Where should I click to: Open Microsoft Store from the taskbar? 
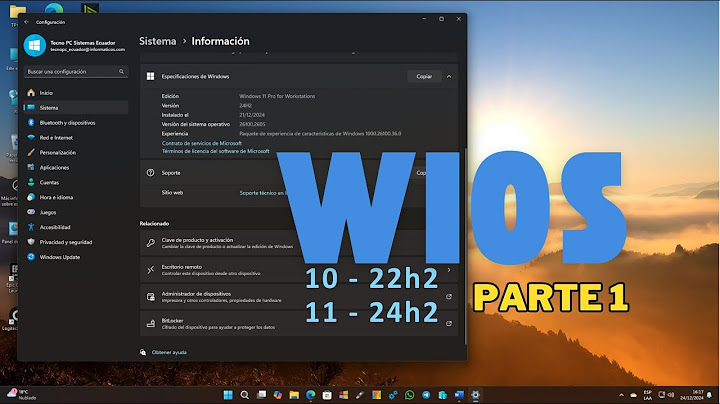[327, 395]
